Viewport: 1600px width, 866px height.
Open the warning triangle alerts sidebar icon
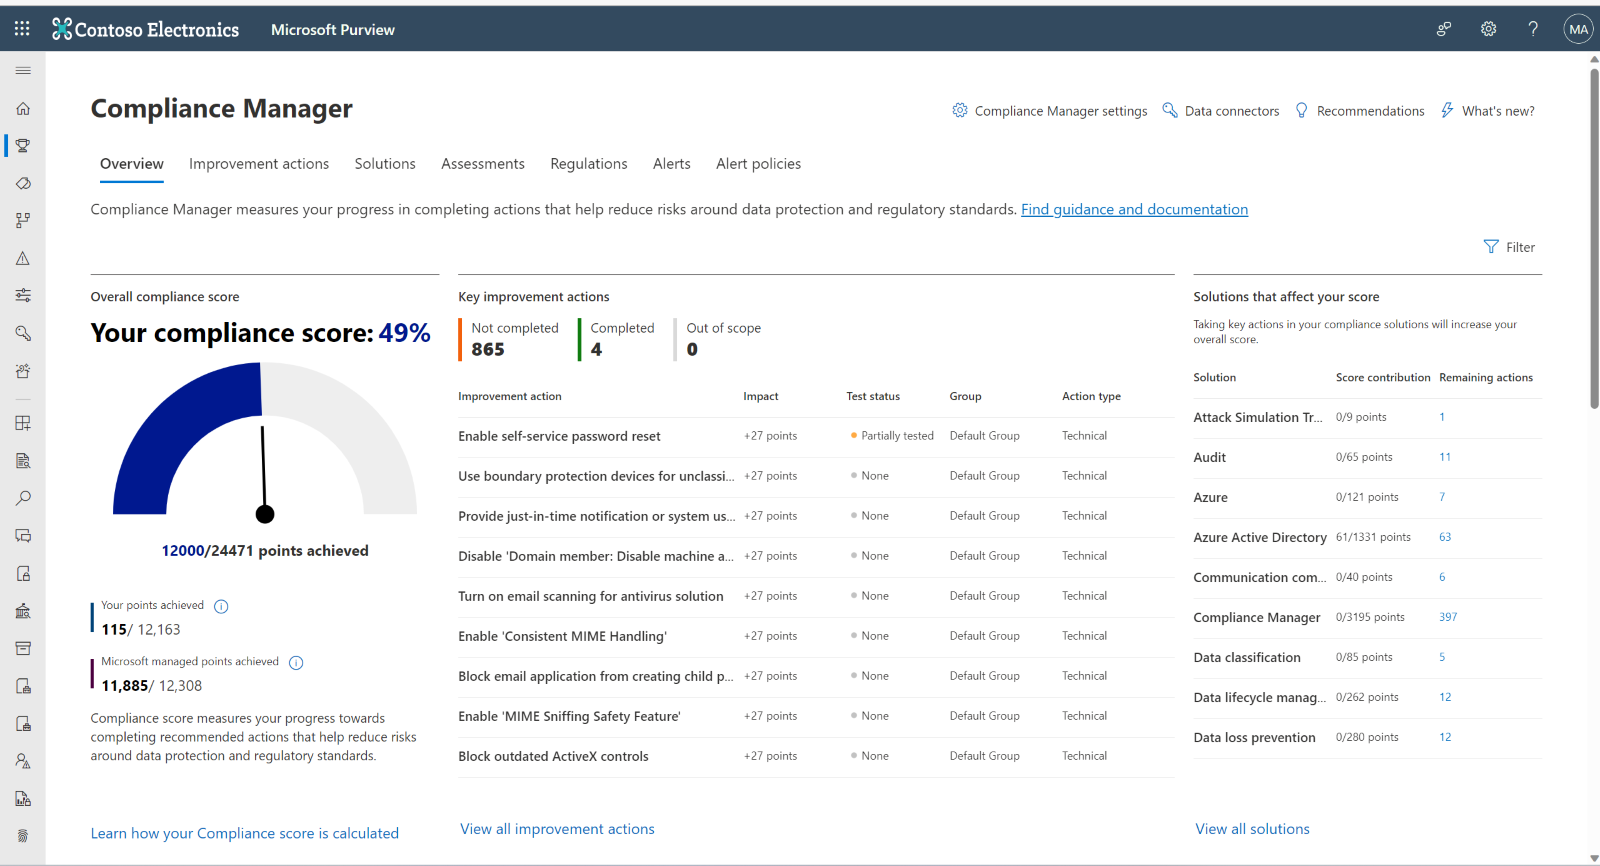pos(23,258)
